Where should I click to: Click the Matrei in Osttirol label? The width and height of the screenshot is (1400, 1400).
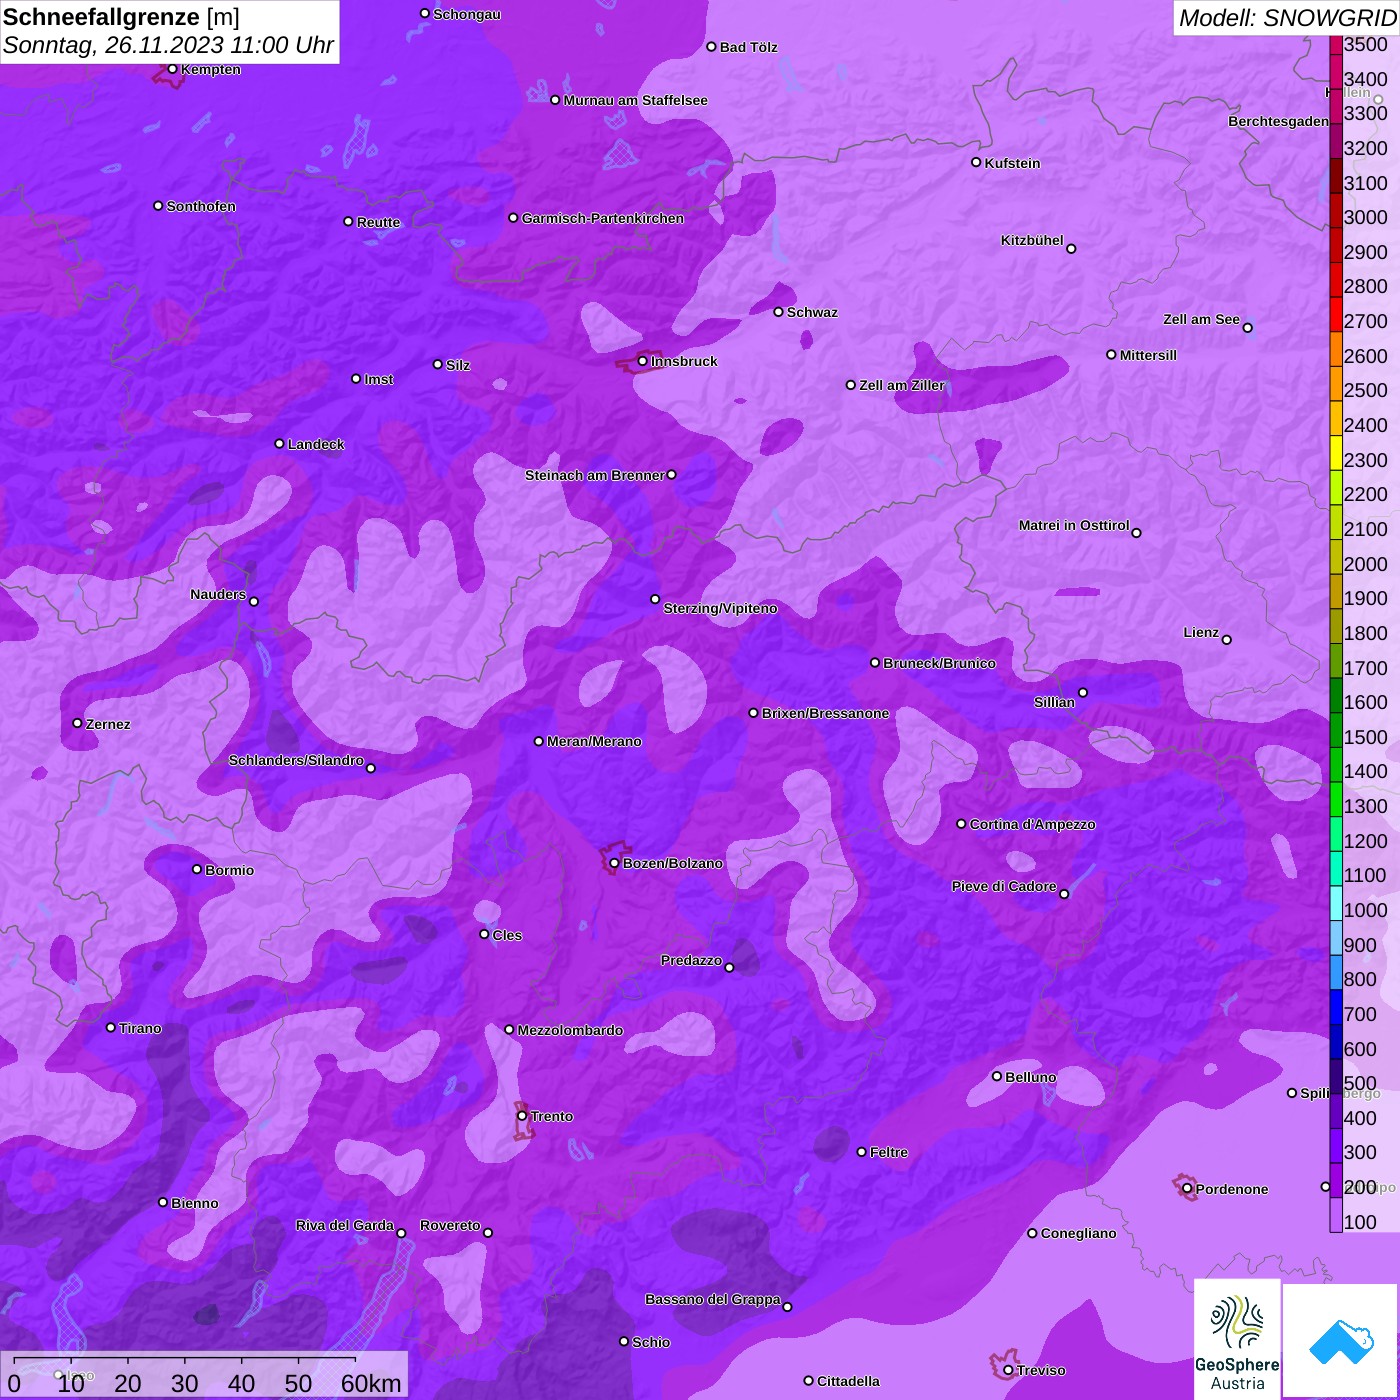1074,525
